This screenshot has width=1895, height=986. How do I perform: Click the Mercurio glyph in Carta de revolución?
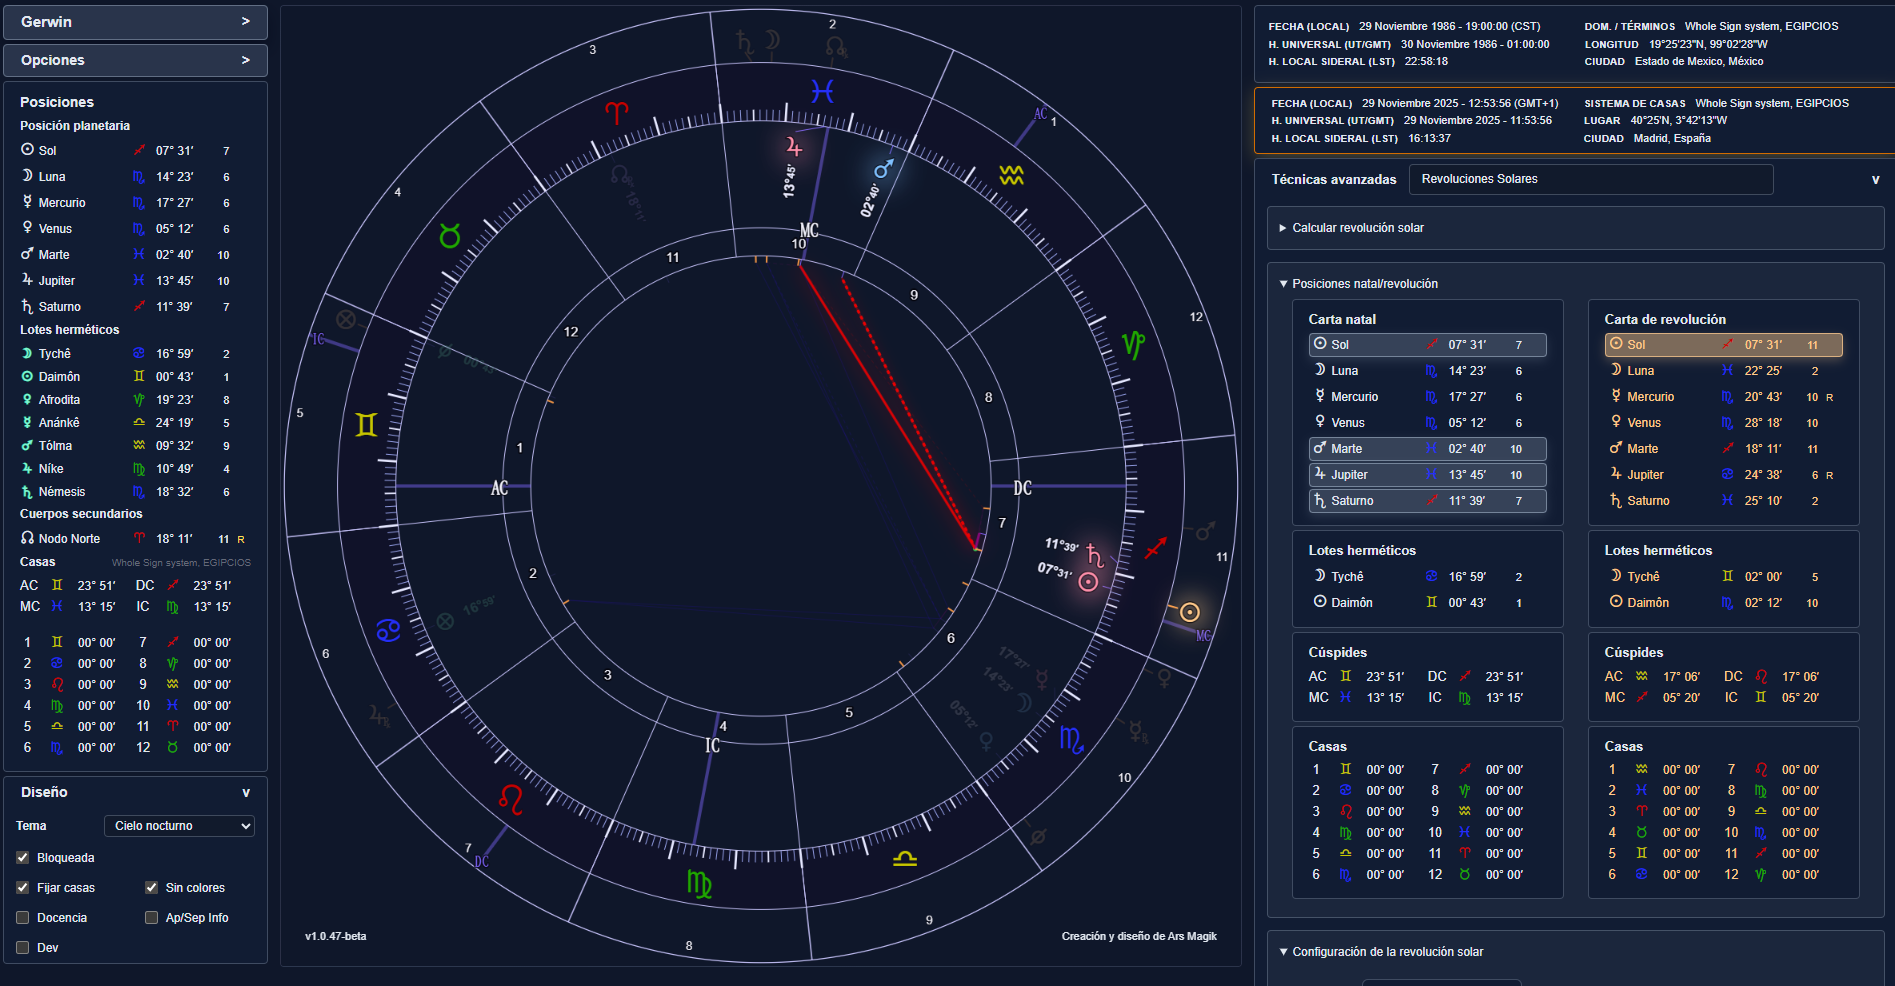[1617, 397]
